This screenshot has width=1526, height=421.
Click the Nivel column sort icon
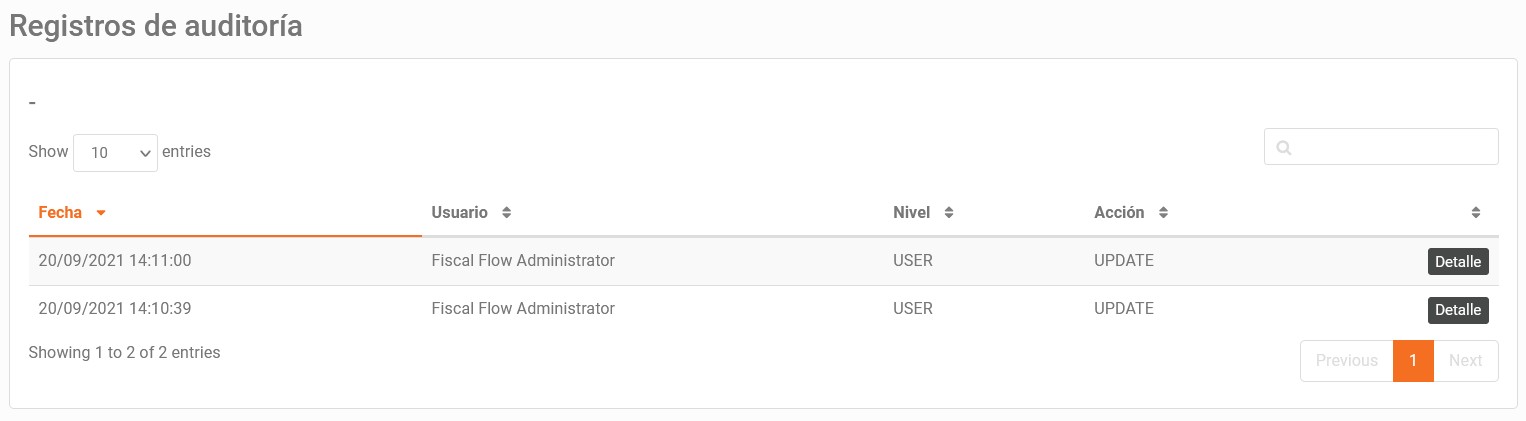[949, 213]
